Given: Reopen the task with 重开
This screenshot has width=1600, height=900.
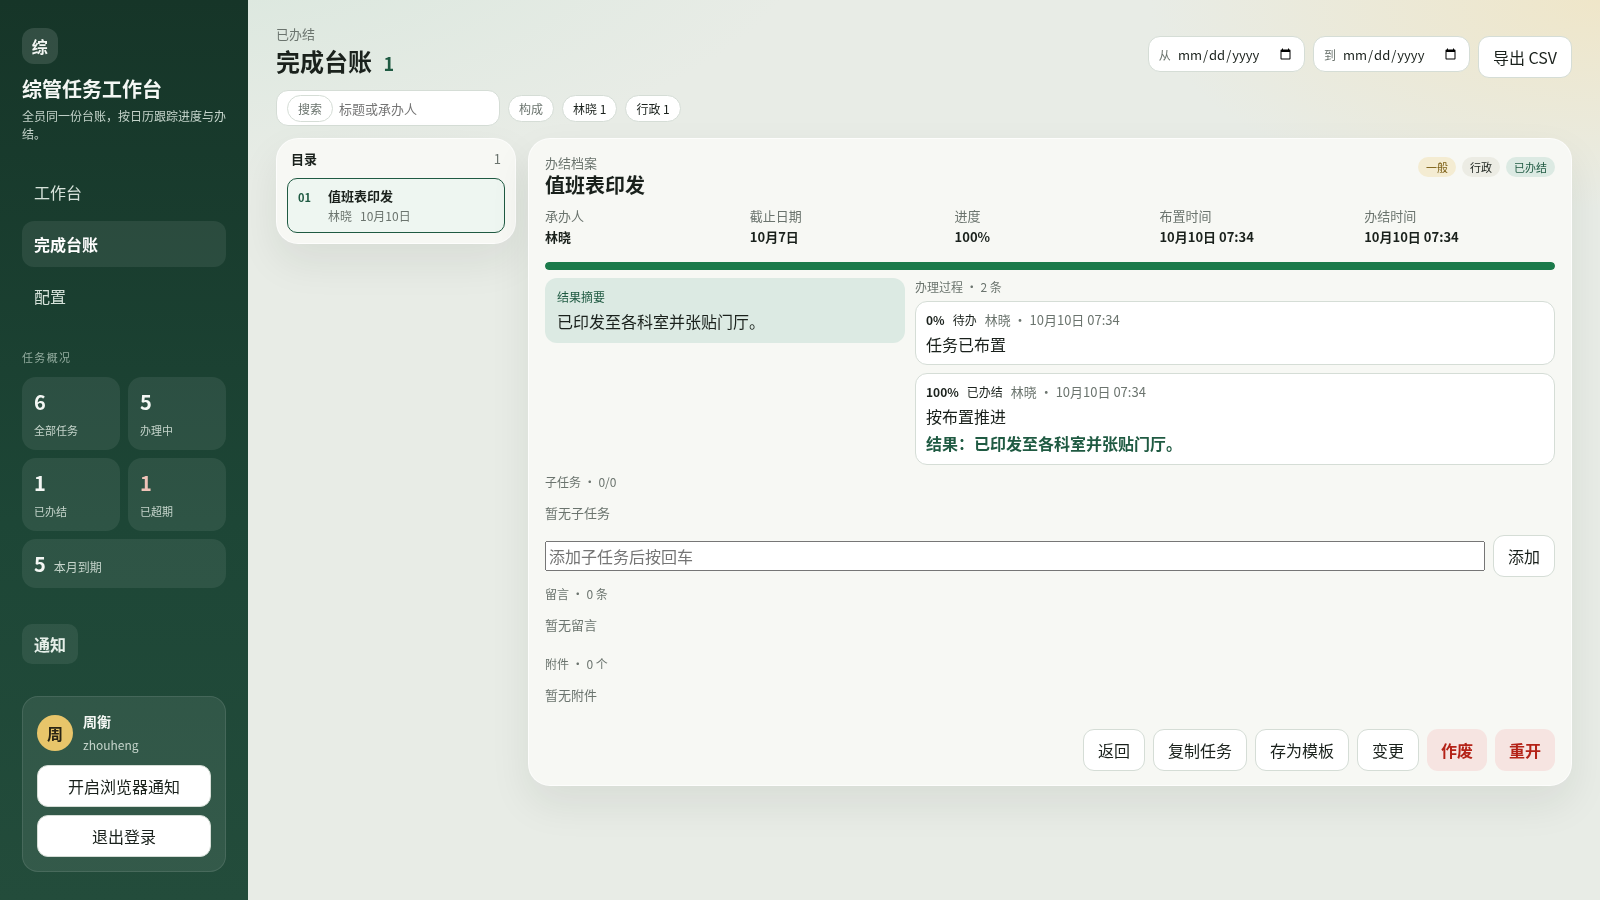Looking at the screenshot, I should pyautogui.click(x=1525, y=750).
